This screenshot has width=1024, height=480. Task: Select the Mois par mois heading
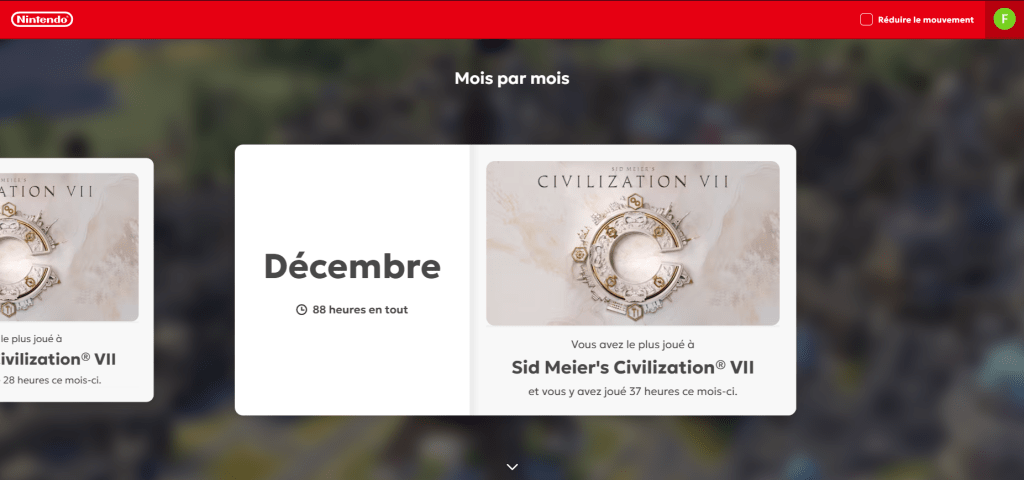pyautogui.click(x=512, y=78)
